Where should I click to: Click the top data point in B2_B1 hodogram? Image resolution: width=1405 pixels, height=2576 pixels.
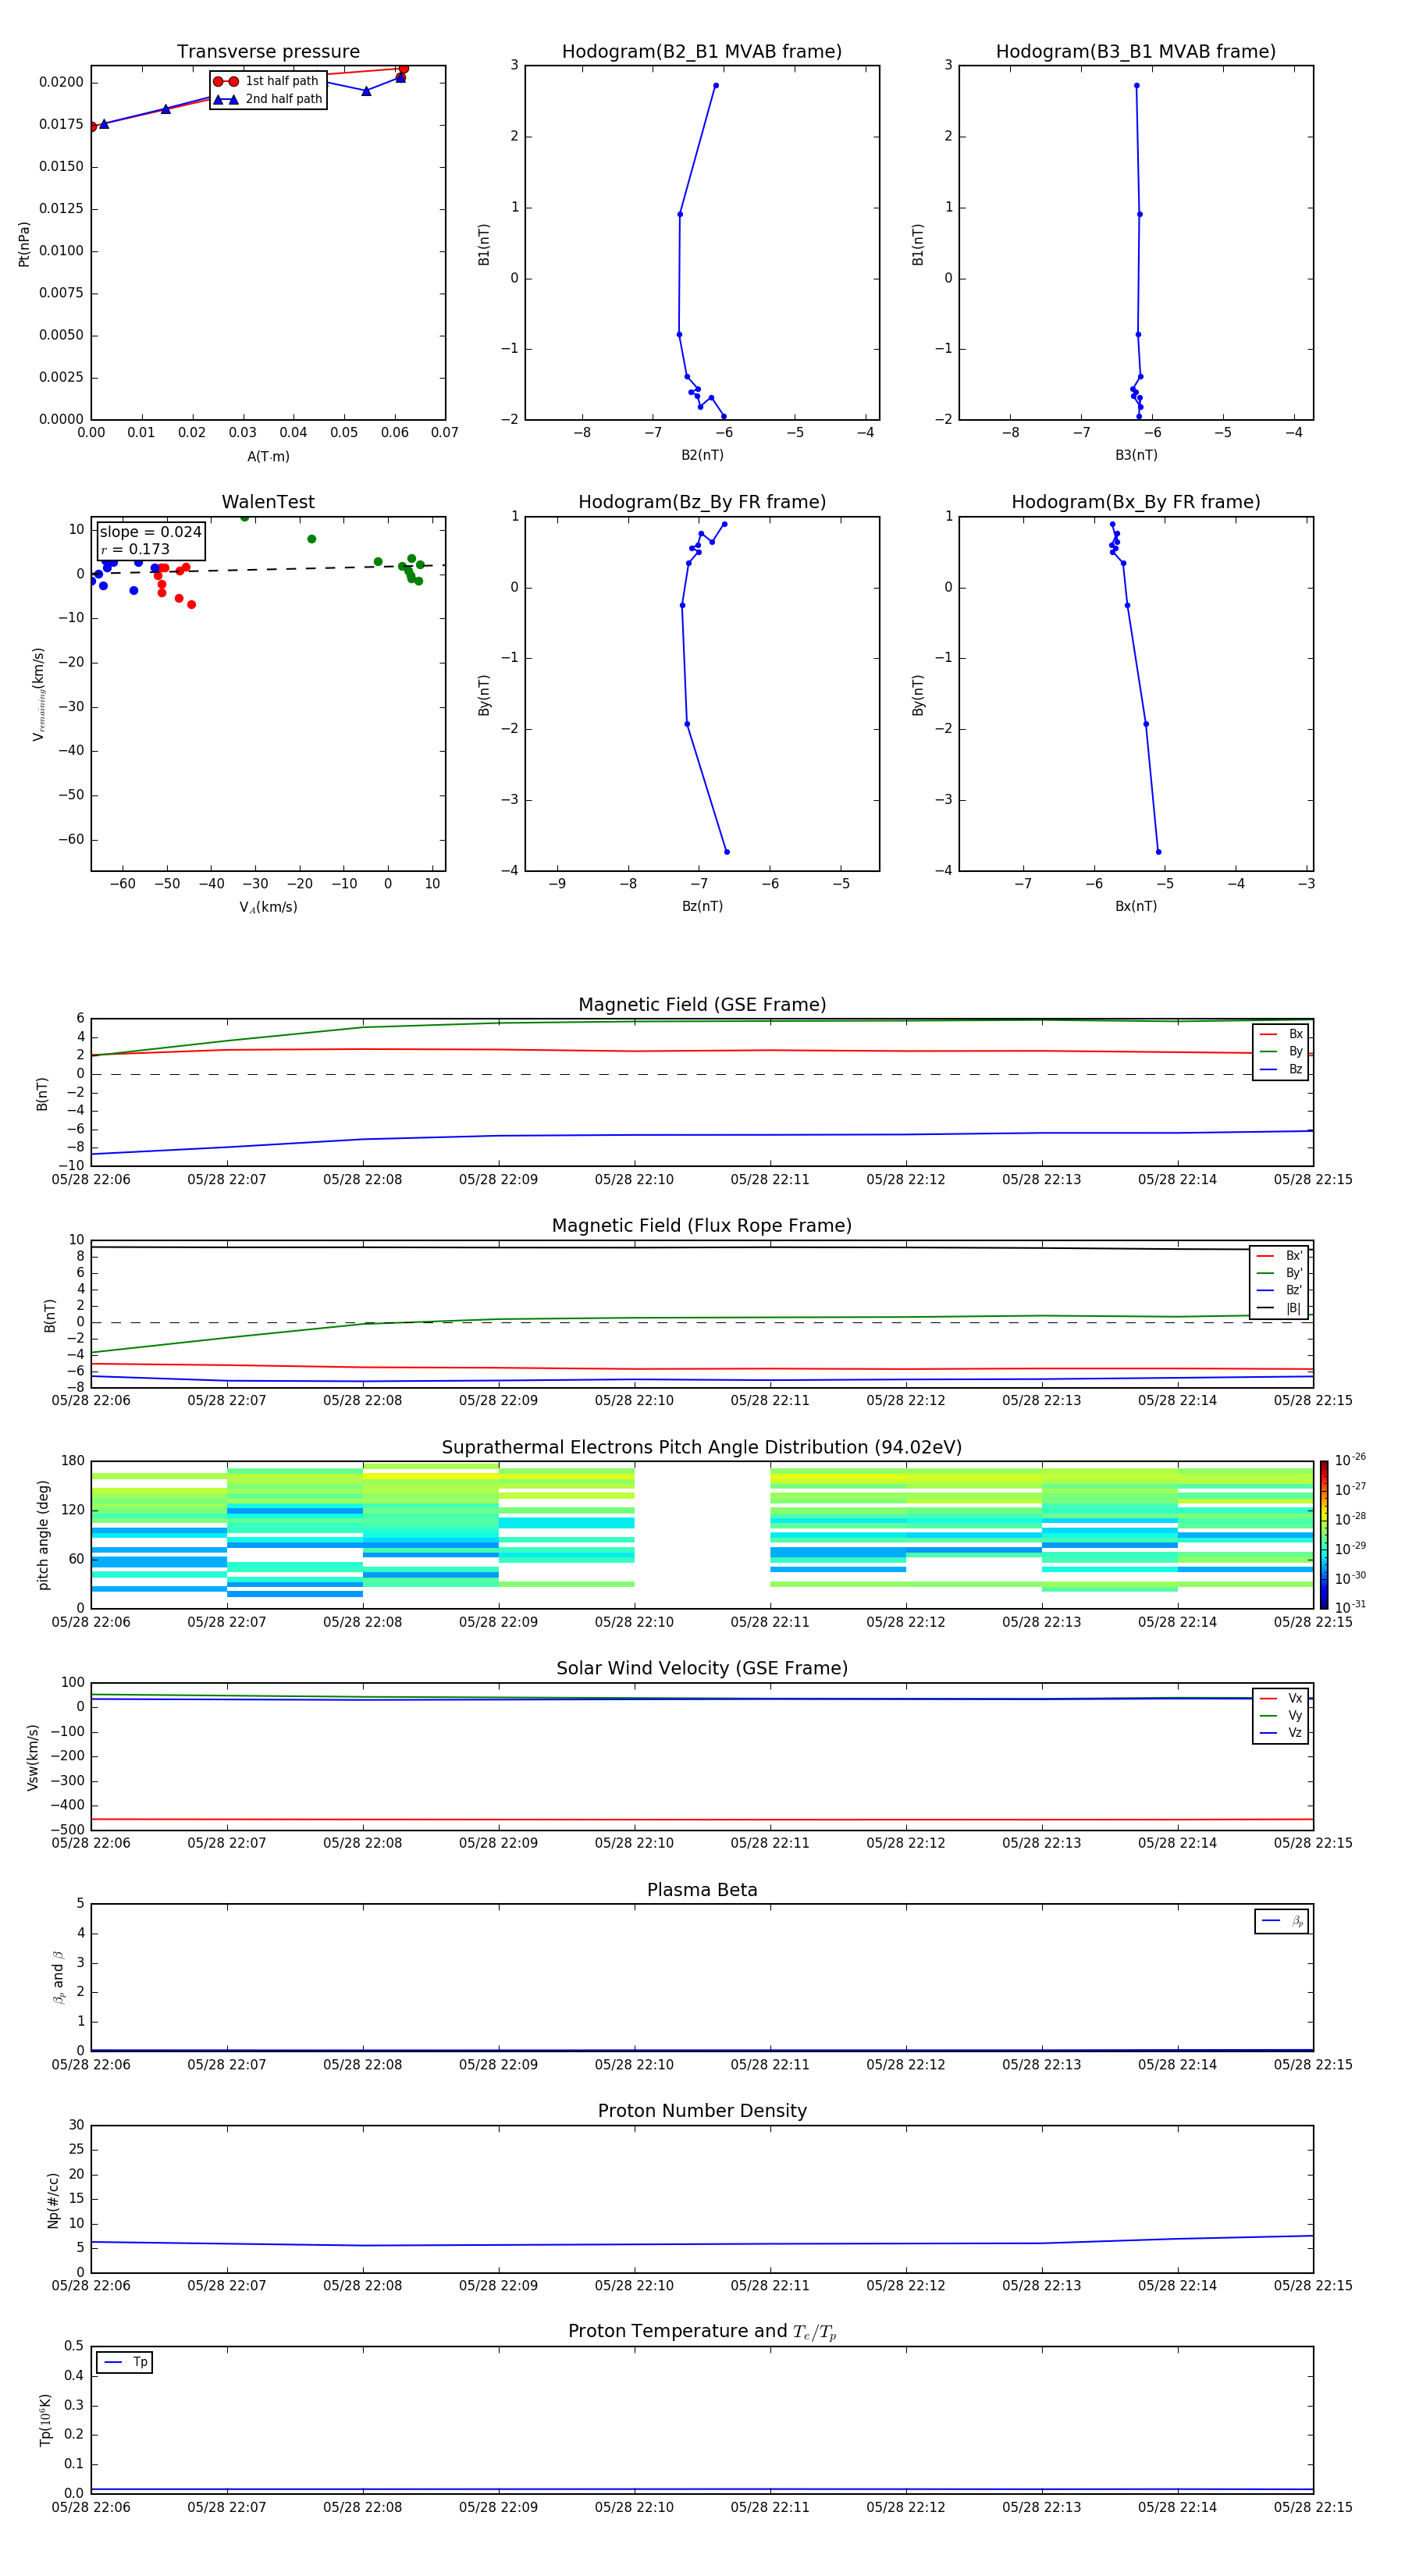pyautogui.click(x=716, y=85)
